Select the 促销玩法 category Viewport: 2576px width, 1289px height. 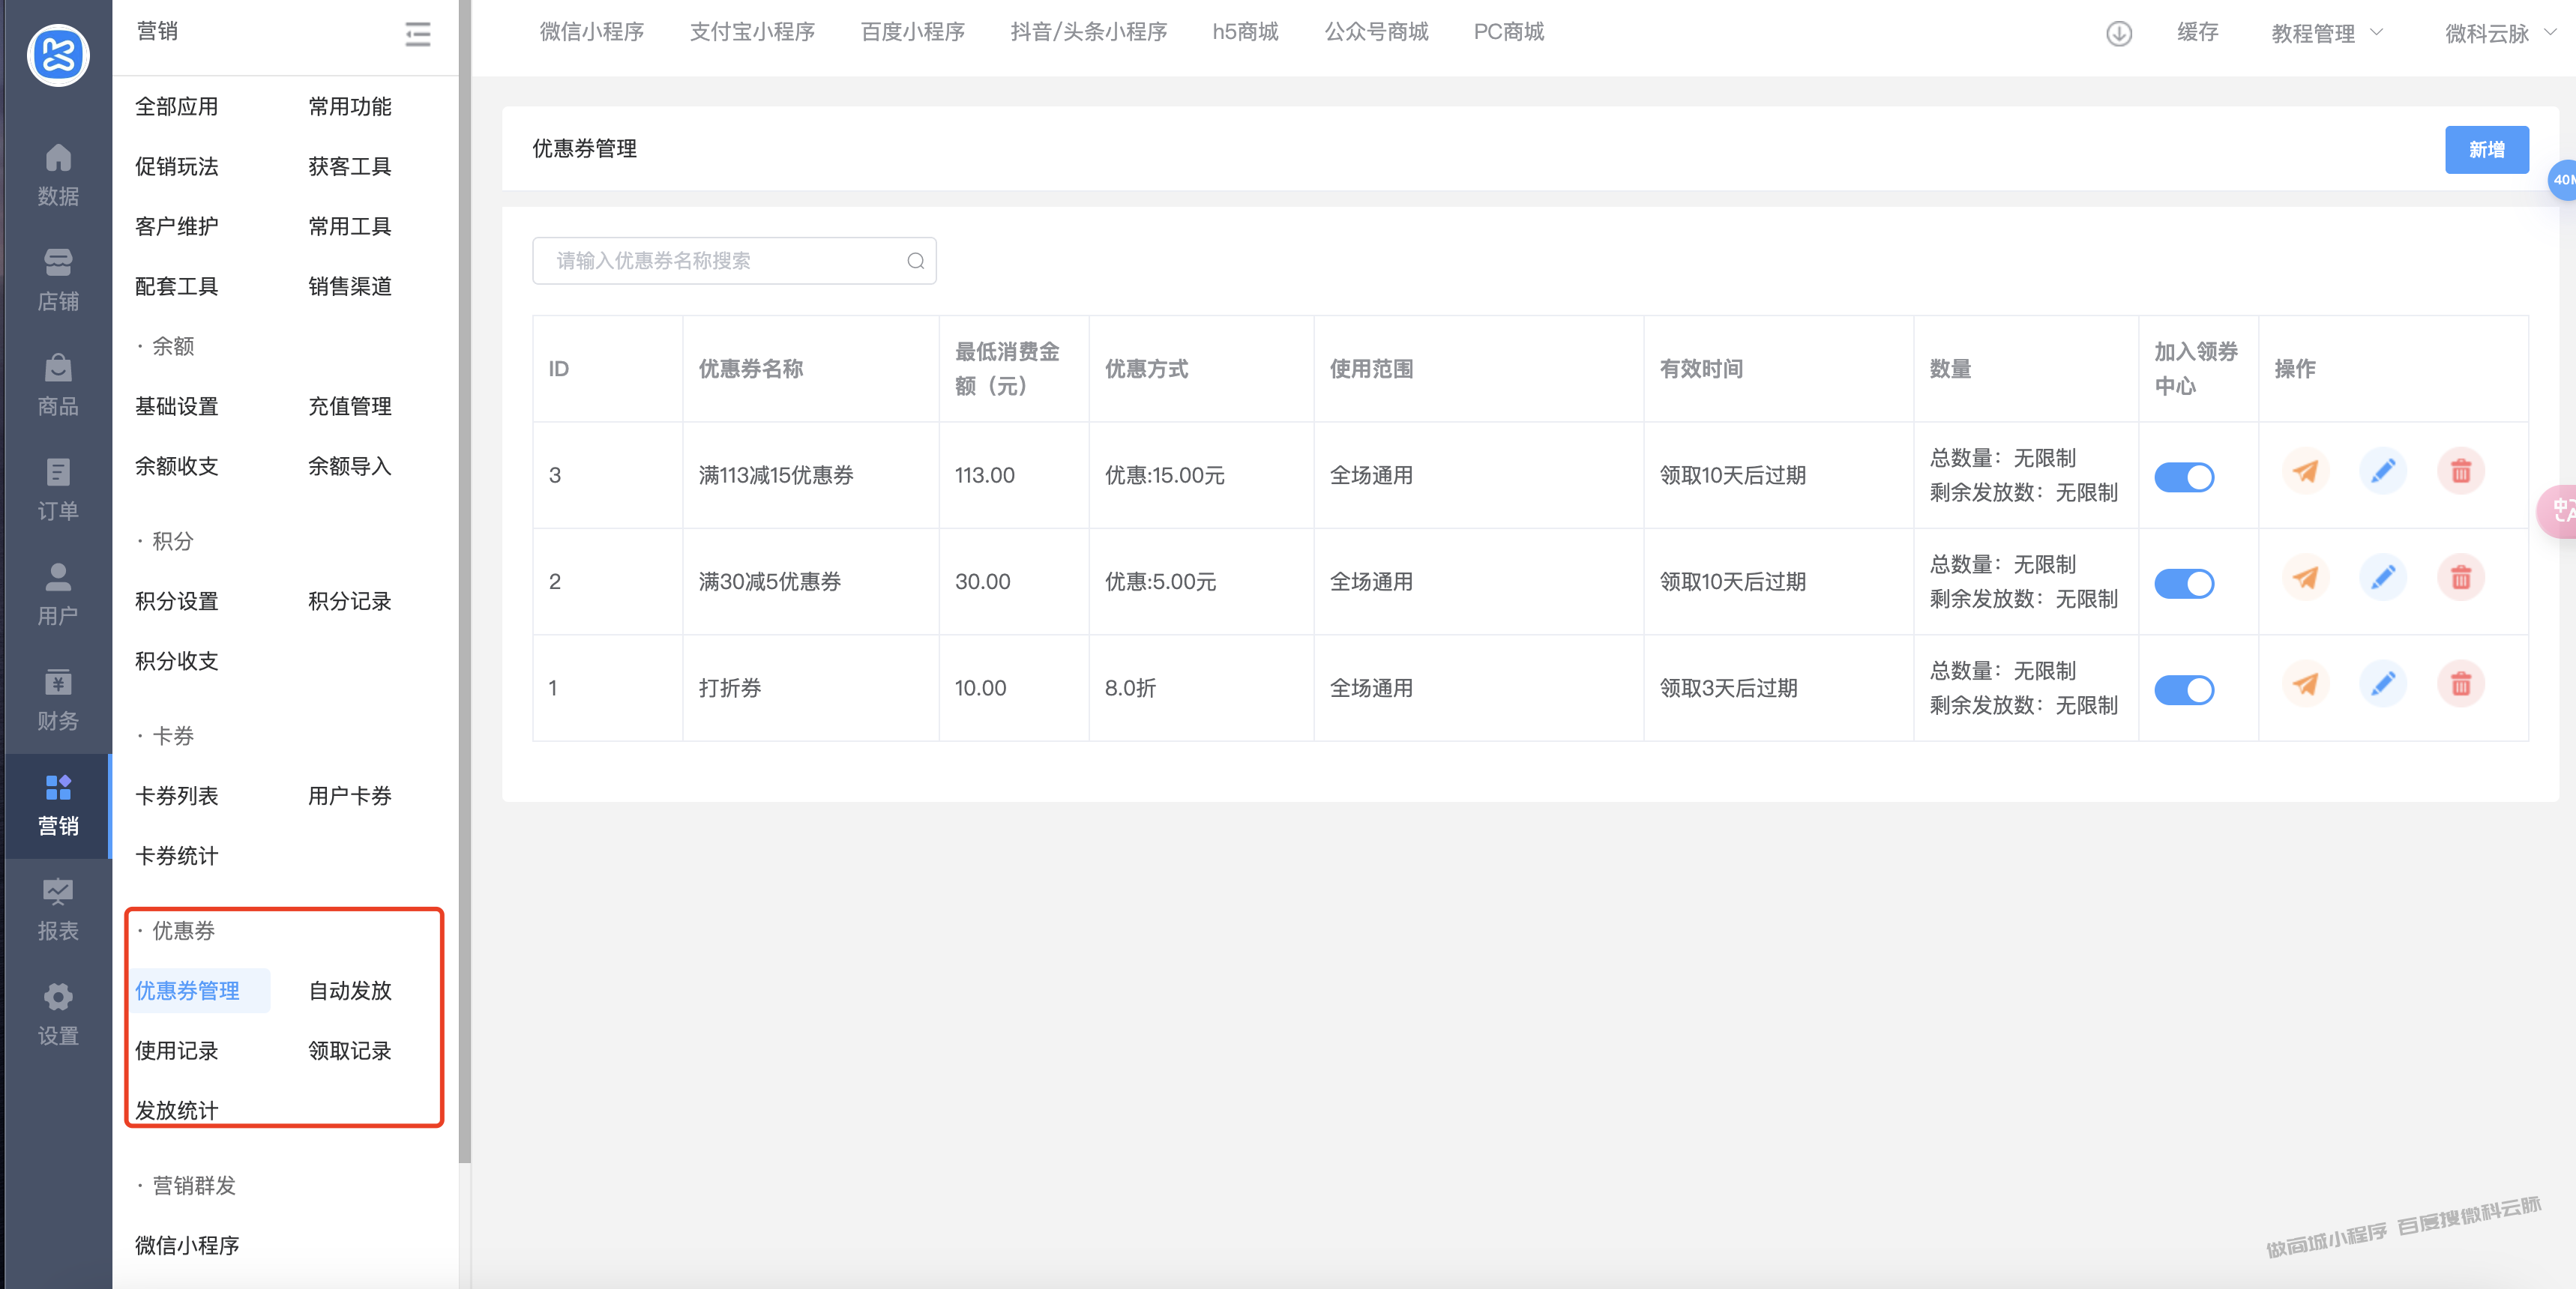coord(176,166)
